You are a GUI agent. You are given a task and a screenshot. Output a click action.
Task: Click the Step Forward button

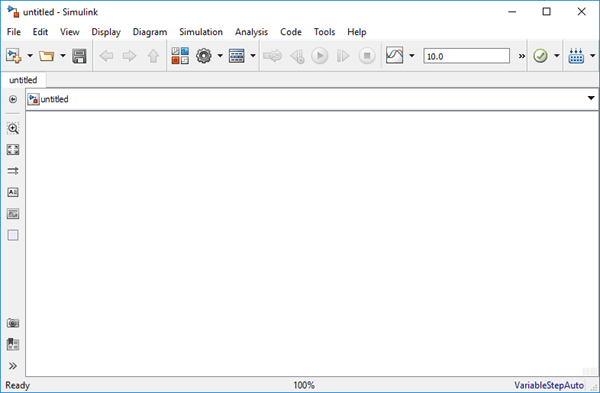tap(343, 56)
